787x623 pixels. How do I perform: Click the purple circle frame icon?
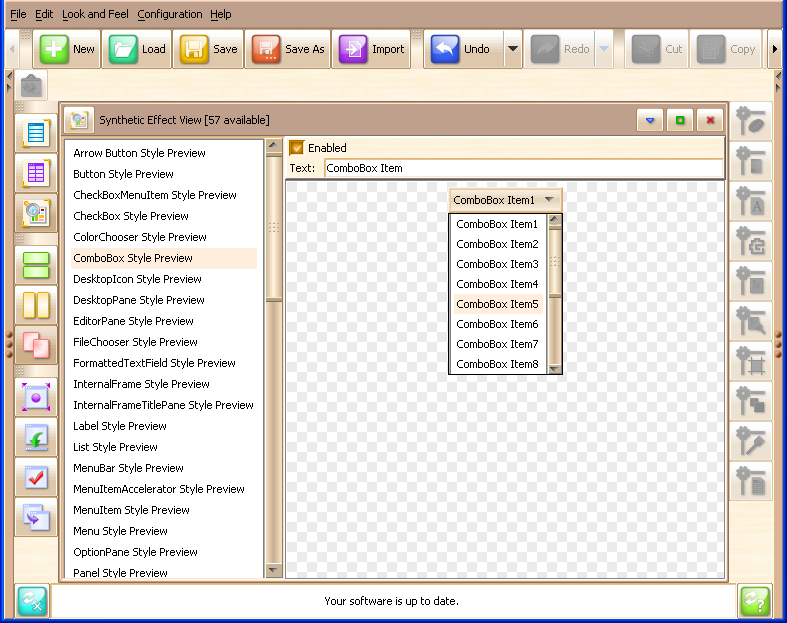point(36,398)
